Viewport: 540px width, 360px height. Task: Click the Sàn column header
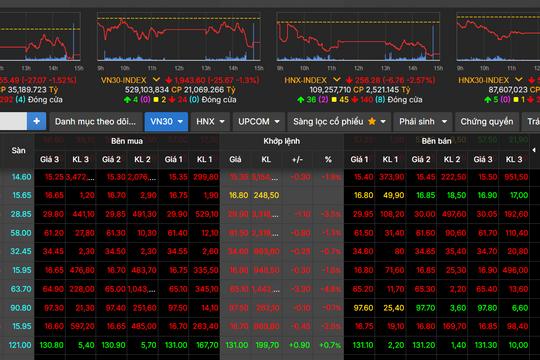point(18,151)
